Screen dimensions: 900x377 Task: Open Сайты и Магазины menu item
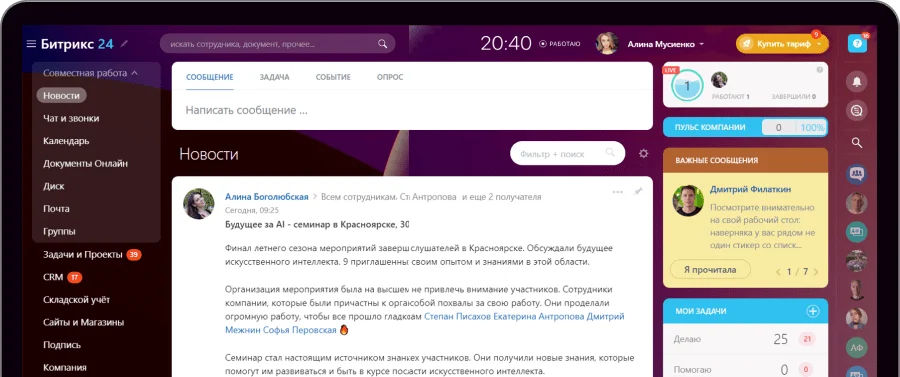pos(84,322)
